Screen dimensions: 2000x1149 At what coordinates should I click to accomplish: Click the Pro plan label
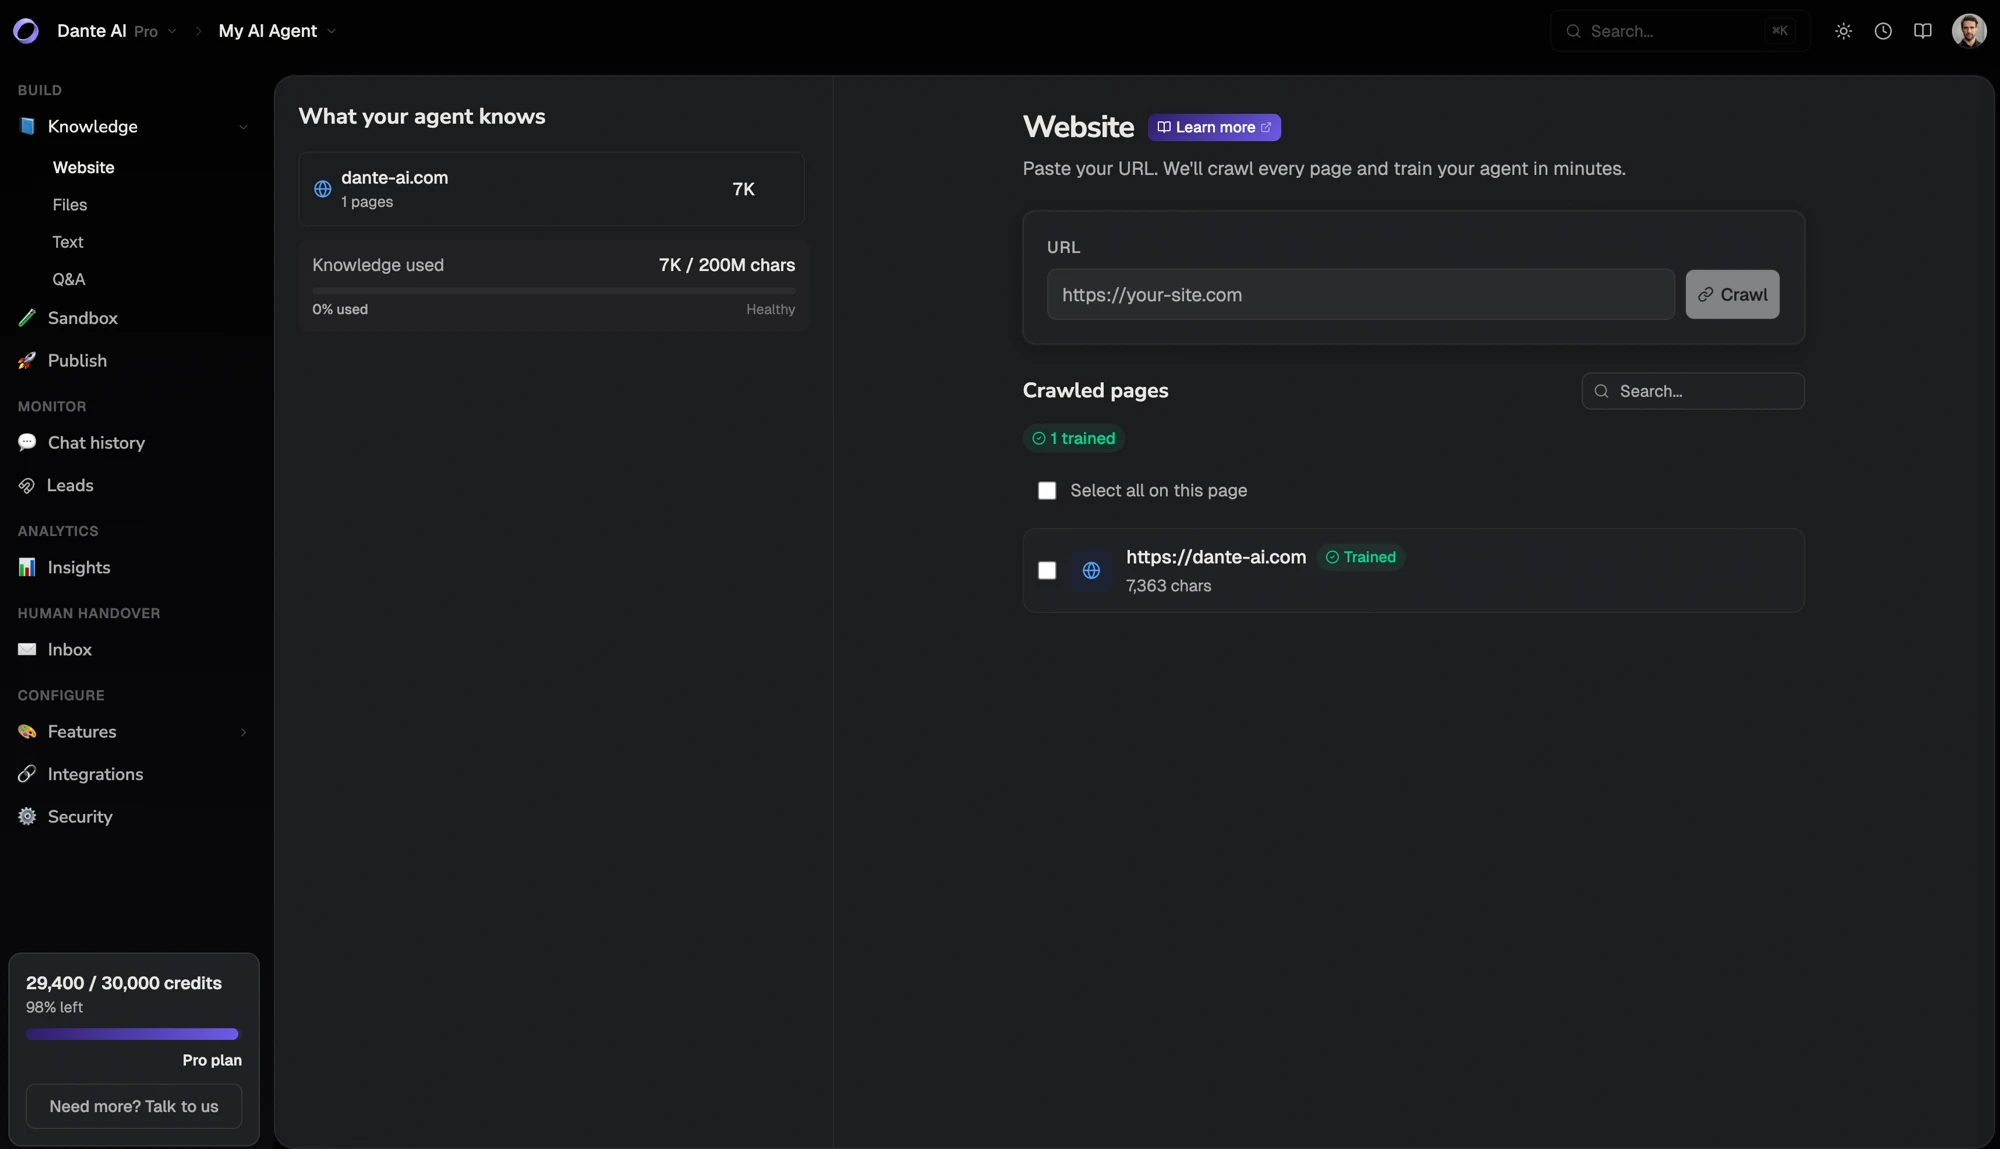[x=212, y=1060]
